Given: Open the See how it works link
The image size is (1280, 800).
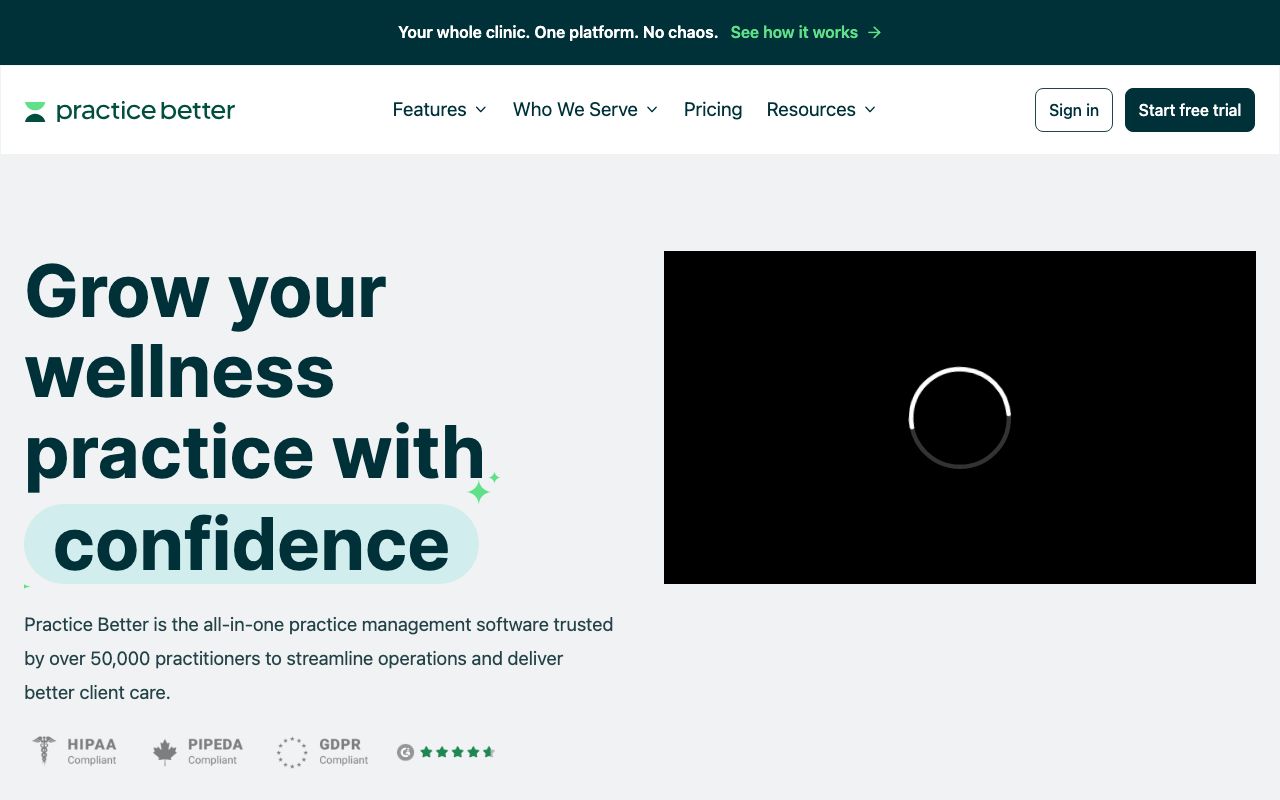Looking at the screenshot, I should point(794,32).
